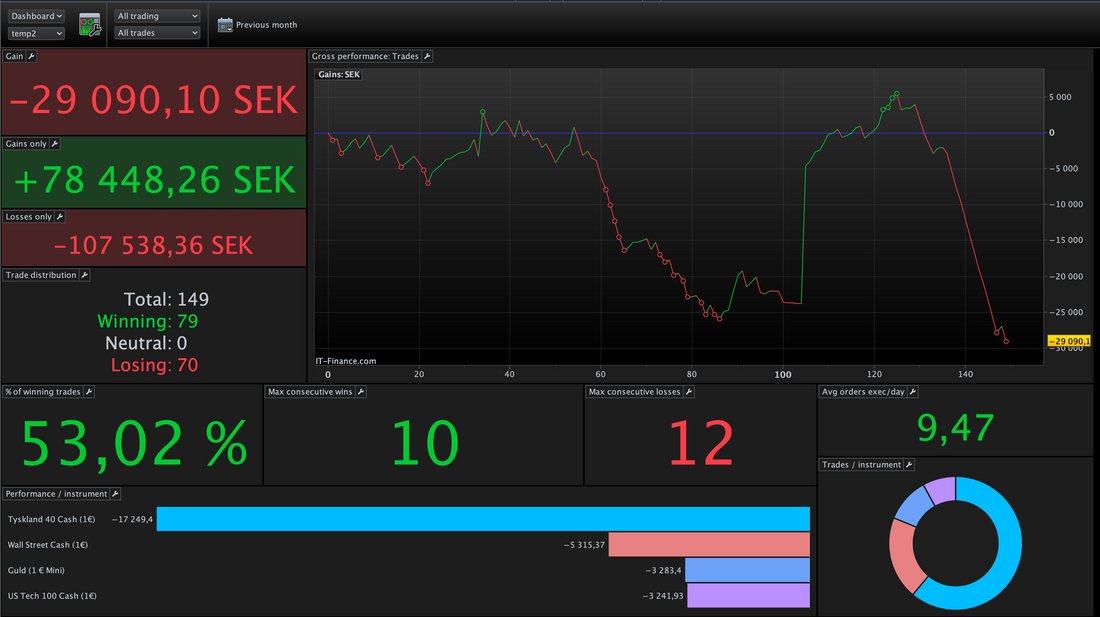Image resolution: width=1100 pixels, height=617 pixels.
Task: Click the Guld (1 € Mini) performance bar
Action: click(x=747, y=570)
